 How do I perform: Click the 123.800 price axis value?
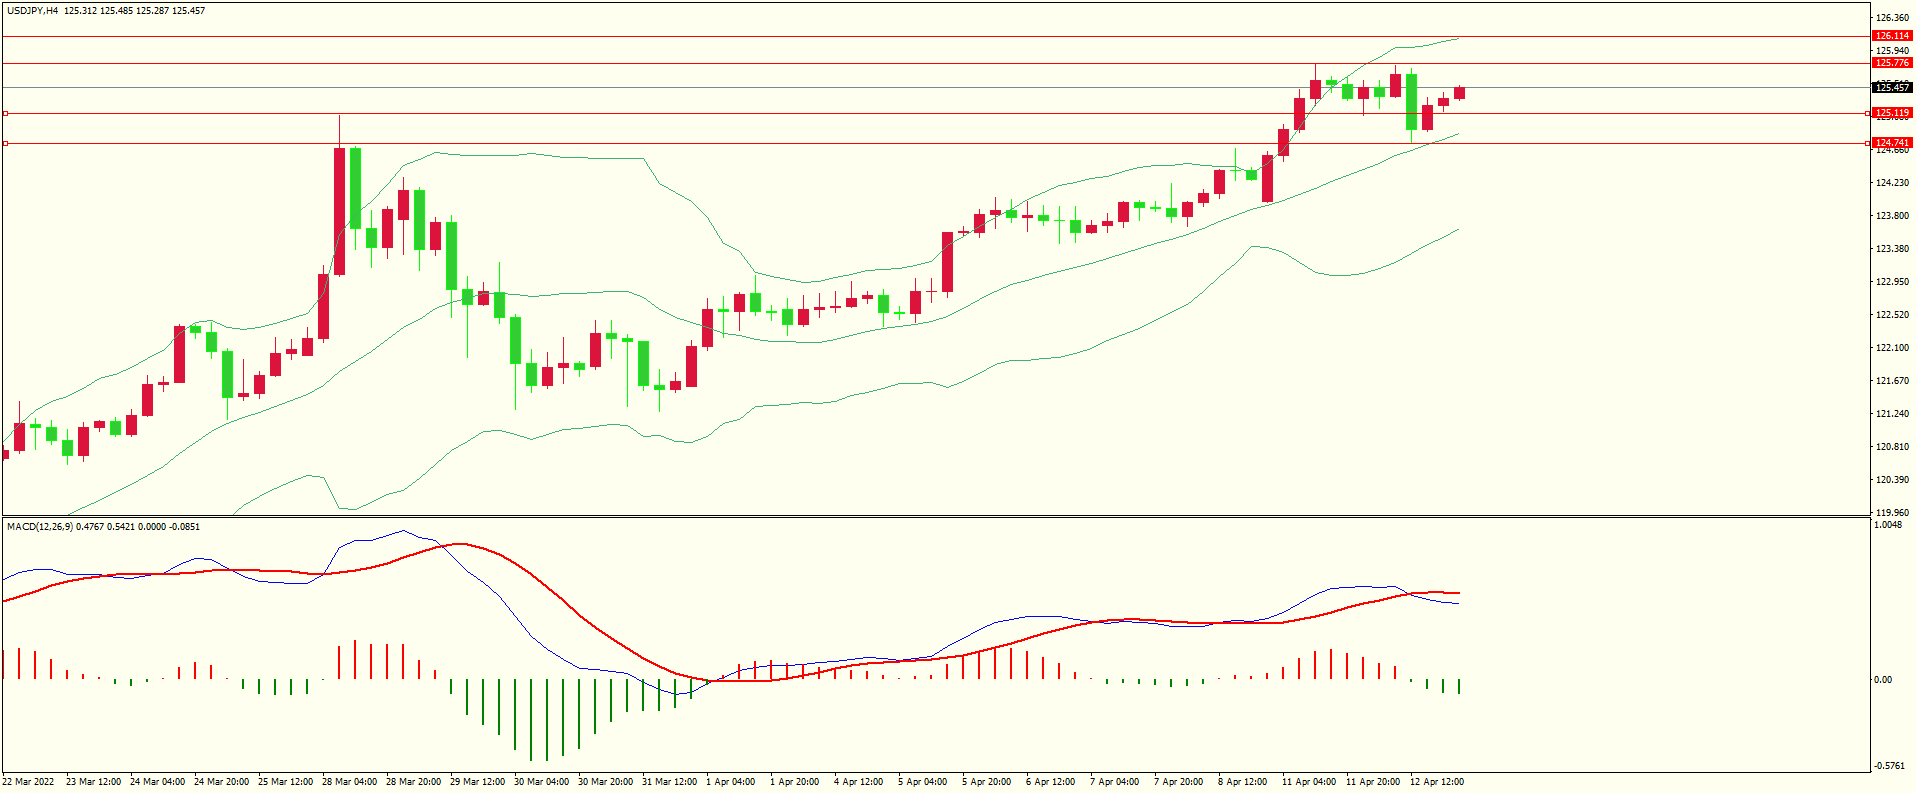[1892, 216]
